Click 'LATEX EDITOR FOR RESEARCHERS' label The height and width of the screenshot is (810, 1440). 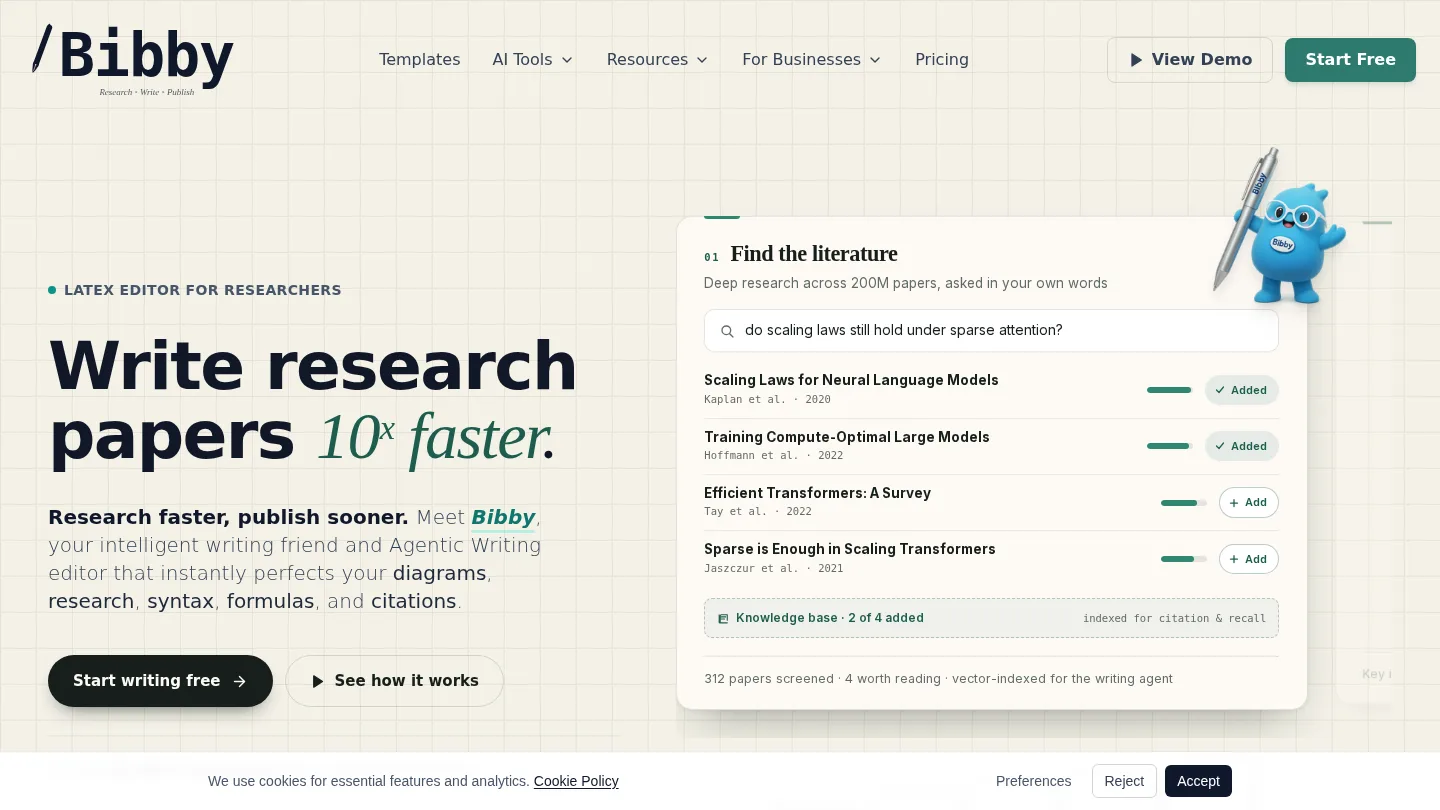click(203, 290)
